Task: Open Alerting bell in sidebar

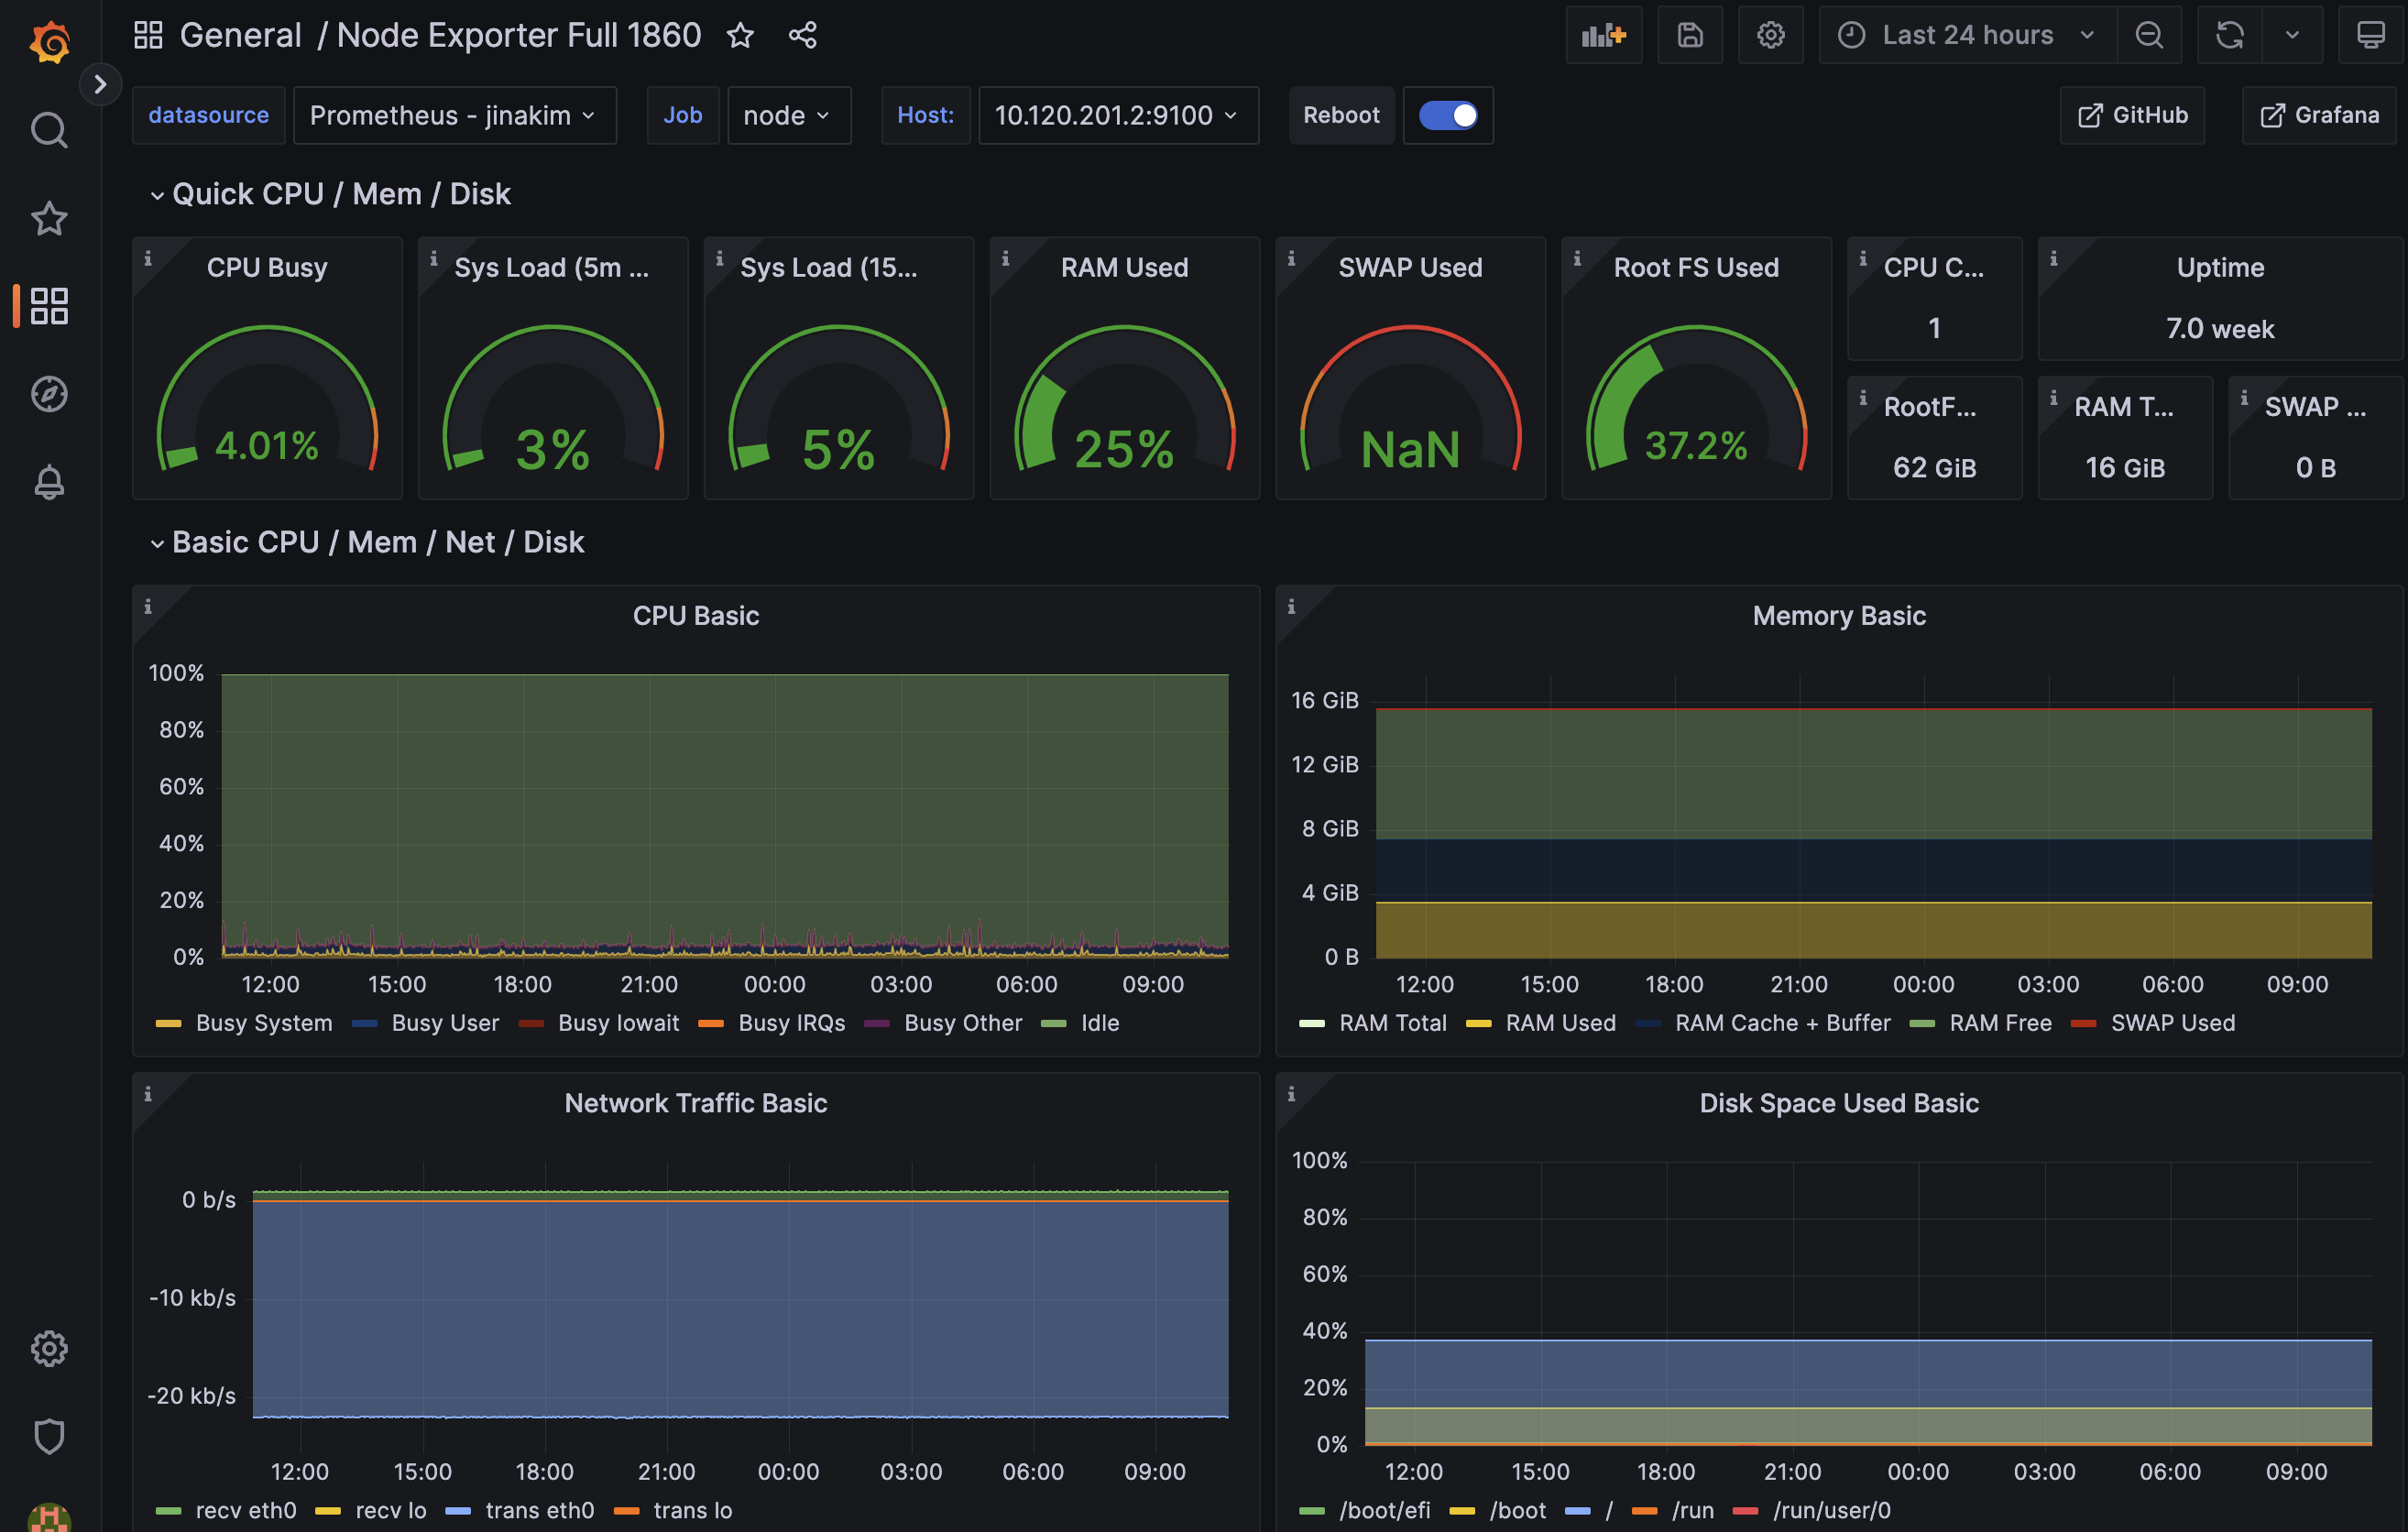Action: 49,482
